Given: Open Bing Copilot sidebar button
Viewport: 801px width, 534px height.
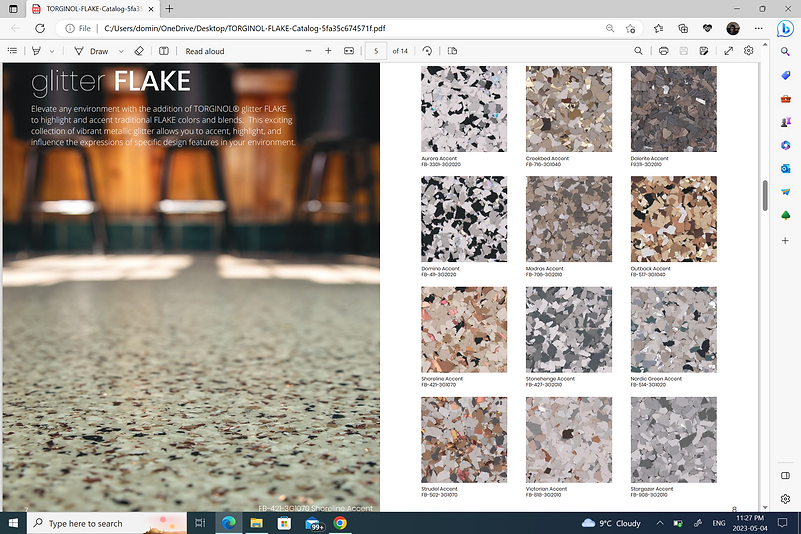Looking at the screenshot, I should [x=785, y=29].
